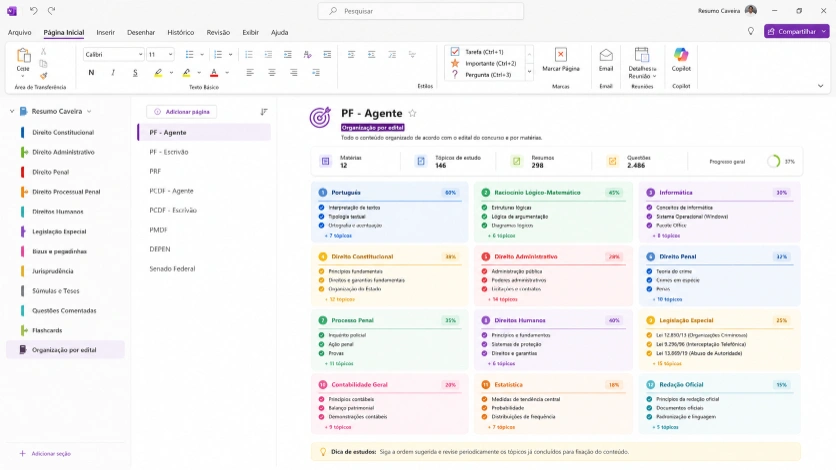This screenshot has width=836, height=470.
Task: Click the user profile avatar
Action: pyautogui.click(x=751, y=11)
